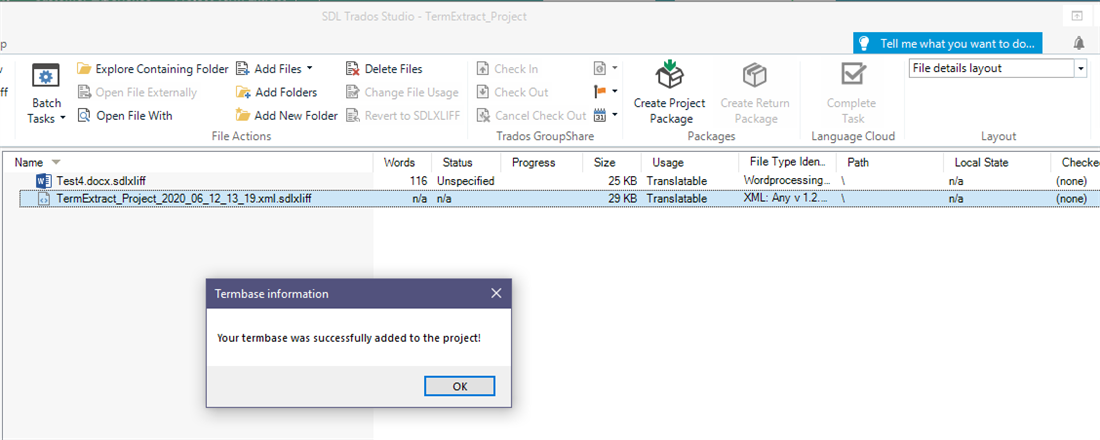Click Explore Containing Folder
The width and height of the screenshot is (1100, 440).
point(153,69)
